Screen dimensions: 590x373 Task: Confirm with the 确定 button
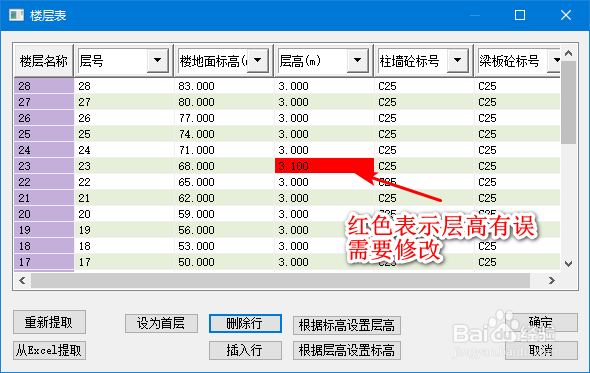point(541,322)
